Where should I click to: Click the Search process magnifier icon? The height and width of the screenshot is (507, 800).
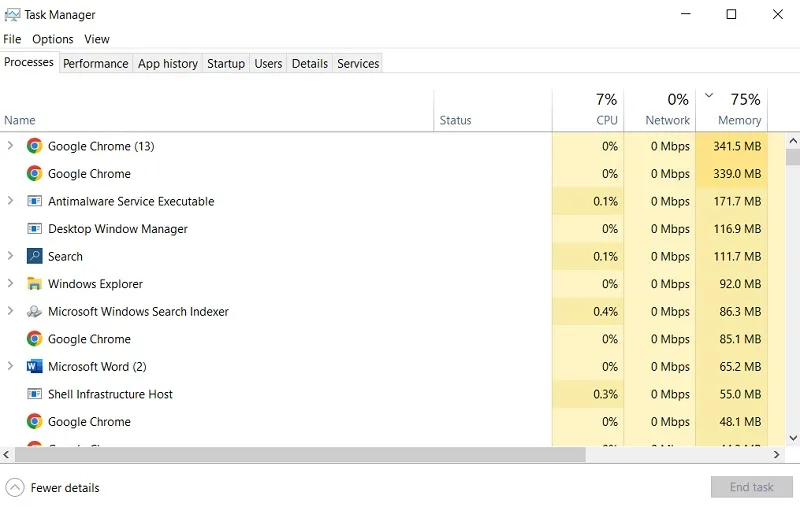[x=34, y=256]
